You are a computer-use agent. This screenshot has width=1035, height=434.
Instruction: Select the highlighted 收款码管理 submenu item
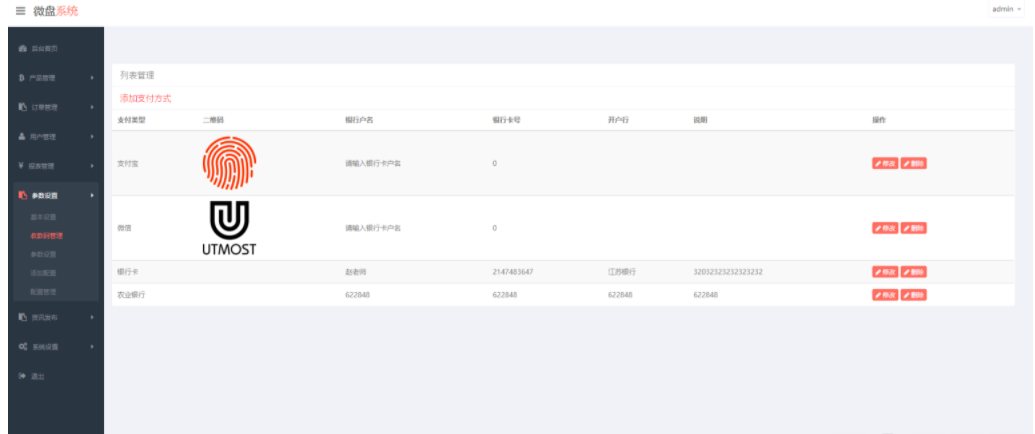(x=46, y=236)
